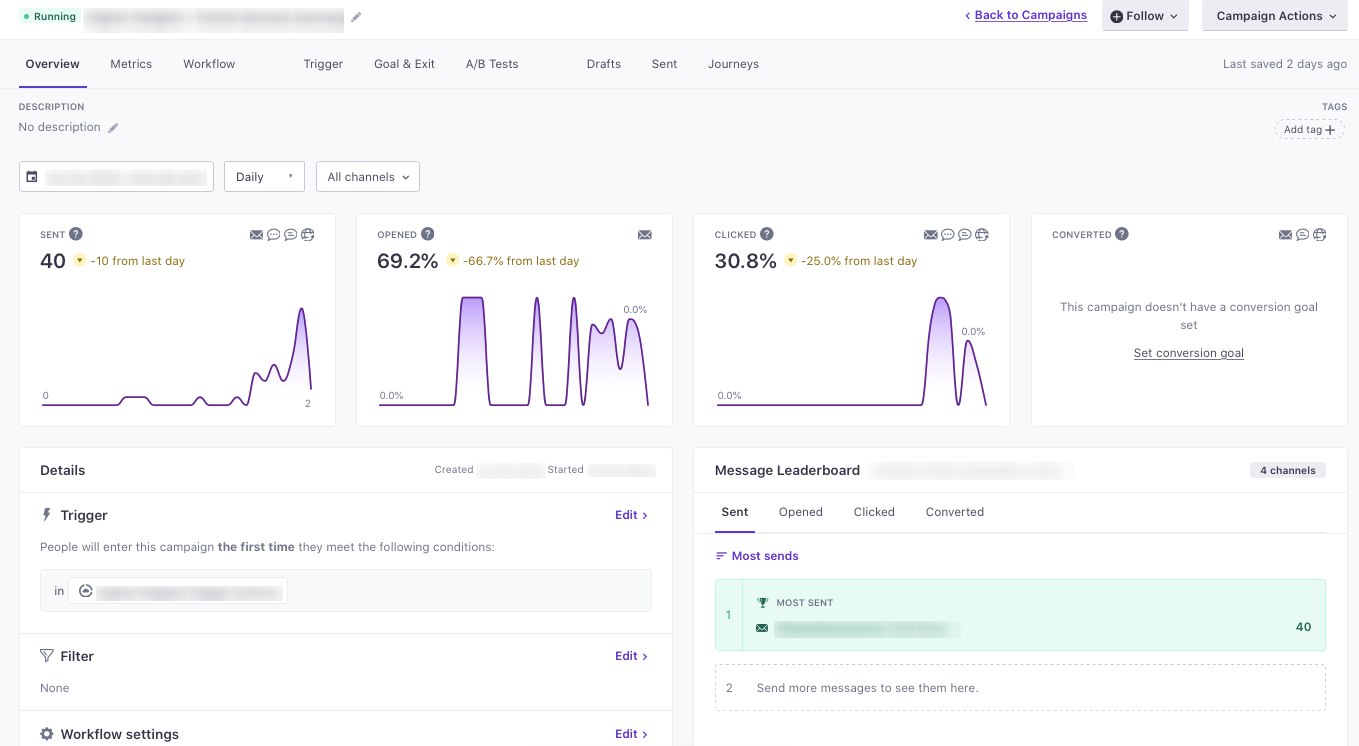The height and width of the screenshot is (746, 1359).
Task: Click the gear icon beside Workflow settings
Action: 46,734
